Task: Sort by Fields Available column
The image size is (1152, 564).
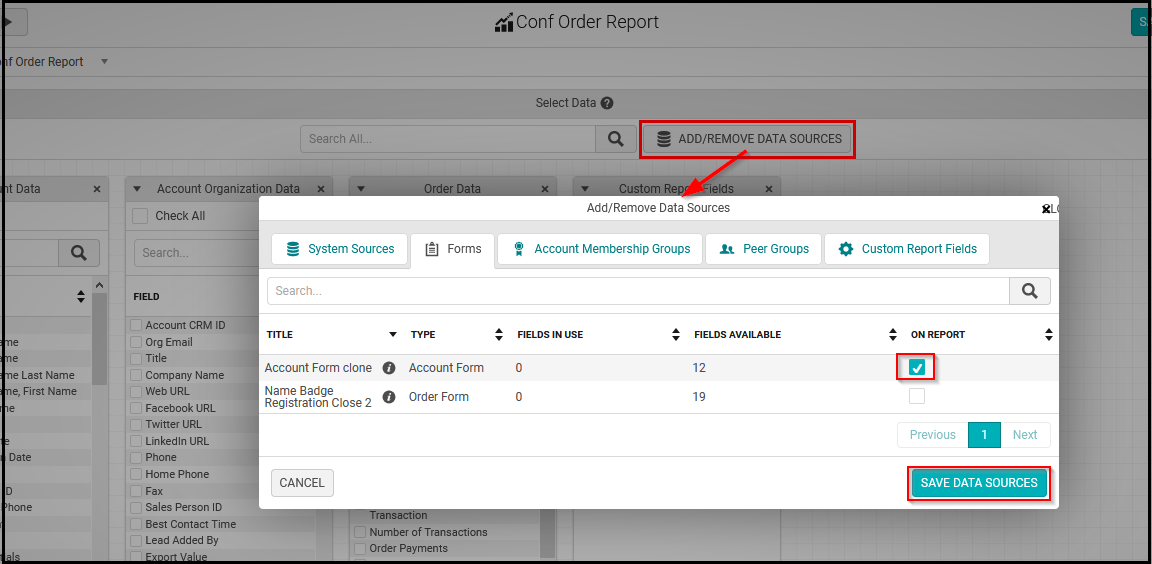Action: tap(893, 335)
